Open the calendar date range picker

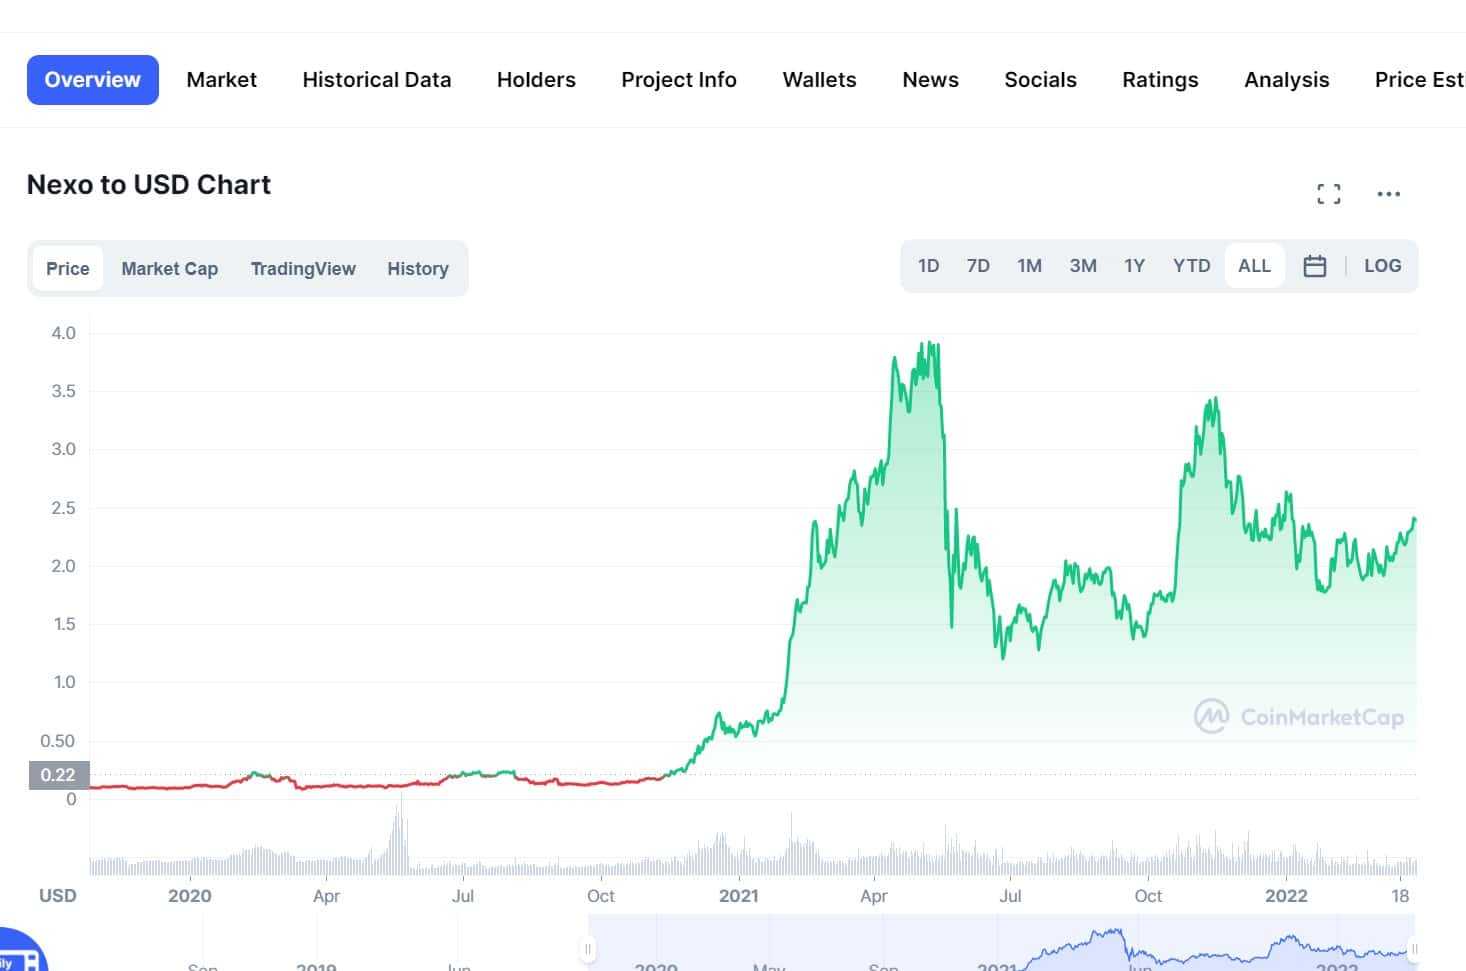point(1314,266)
